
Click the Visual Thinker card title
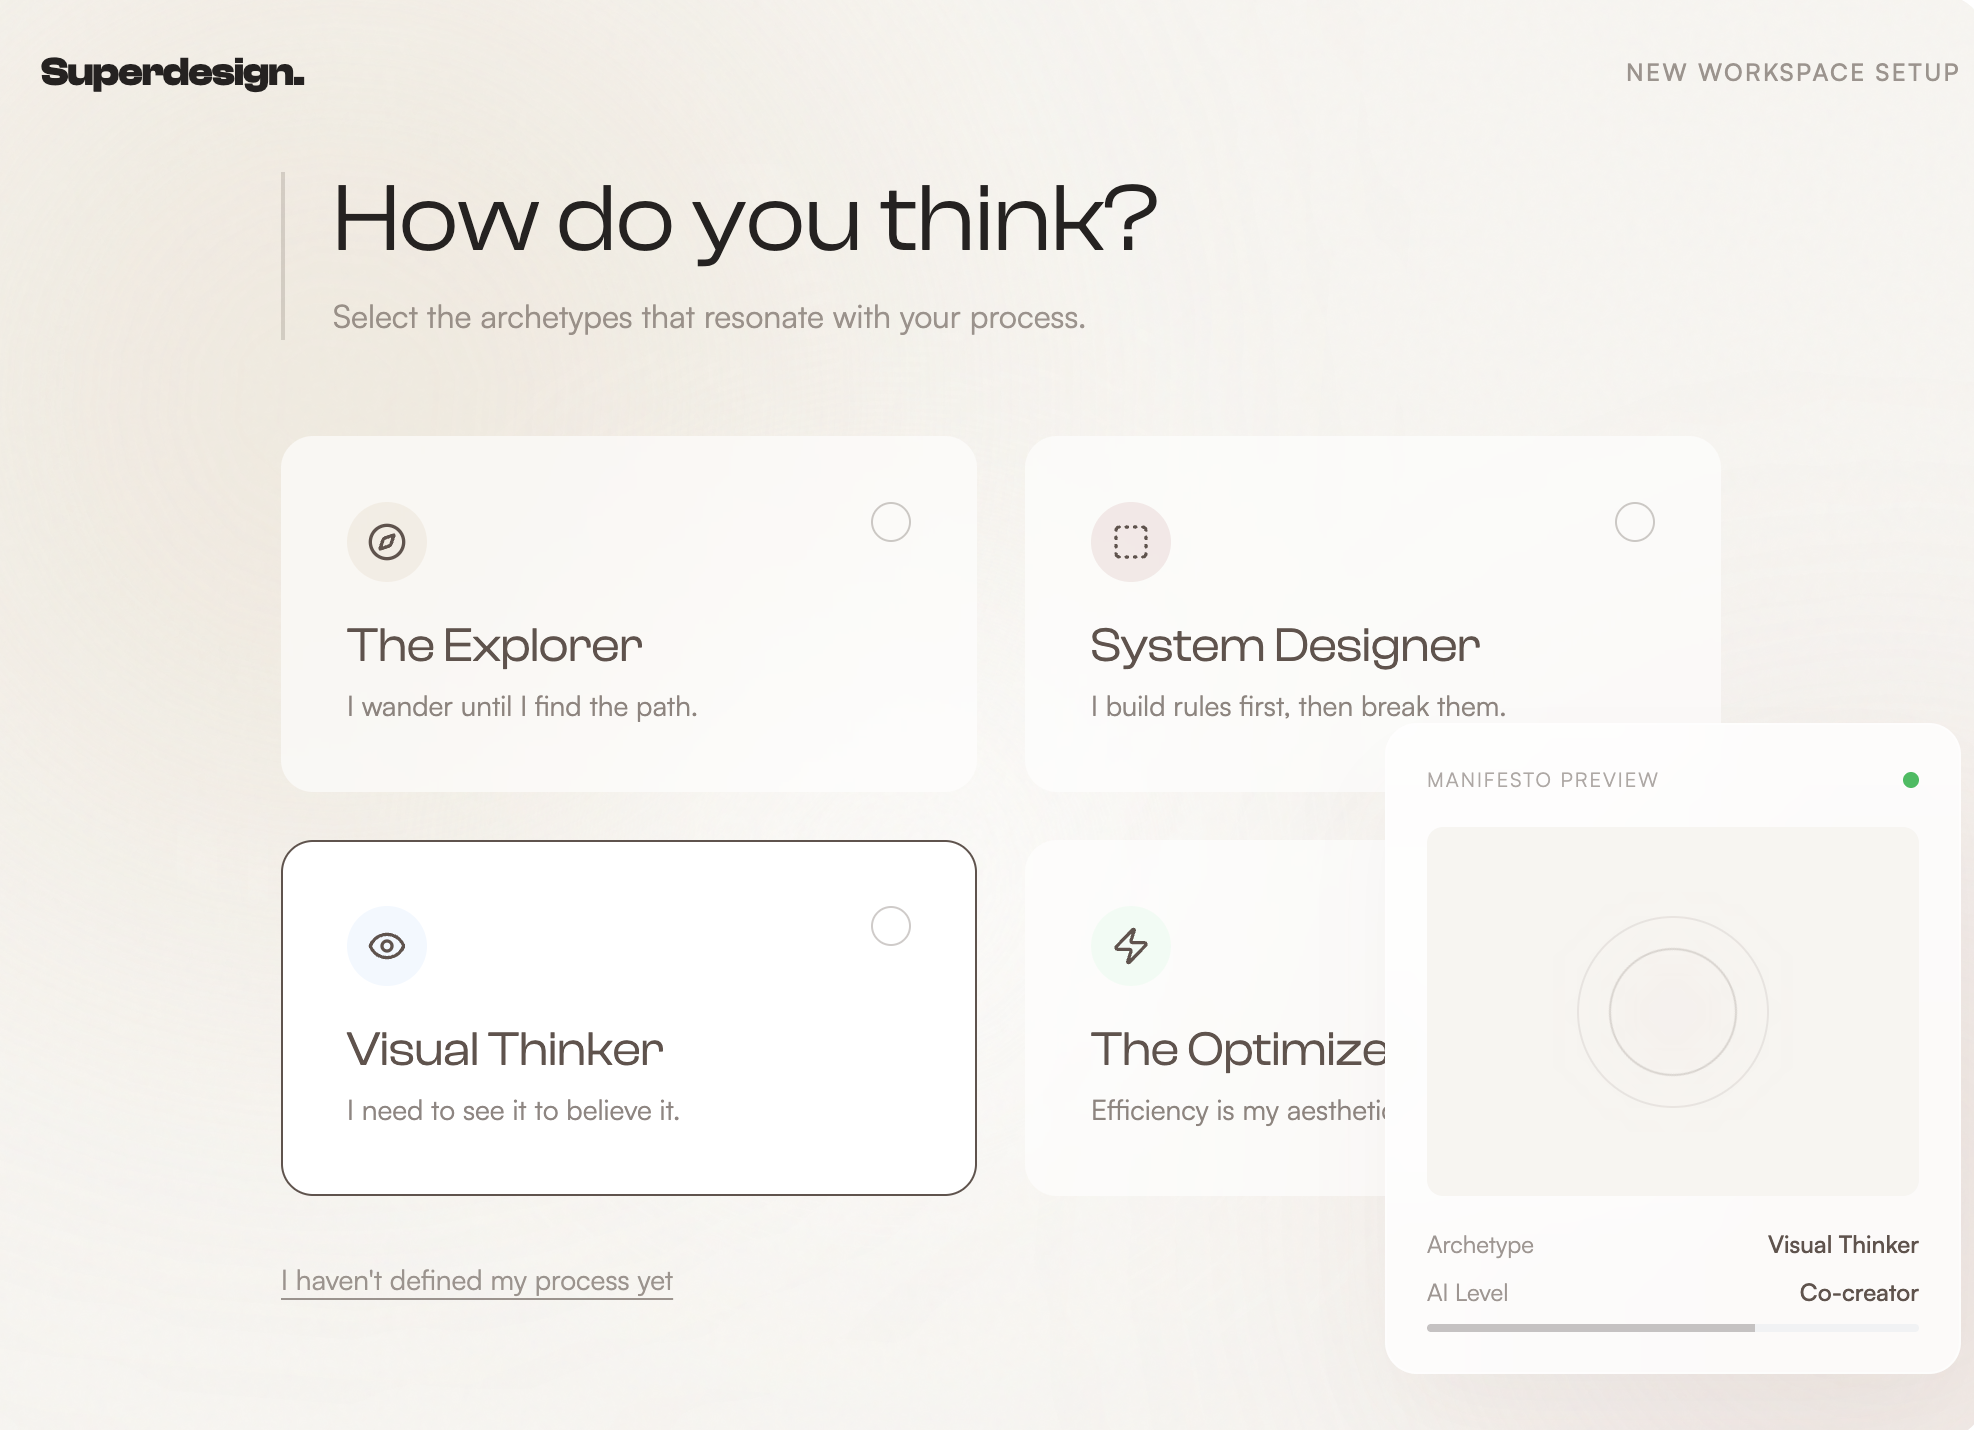505,1050
